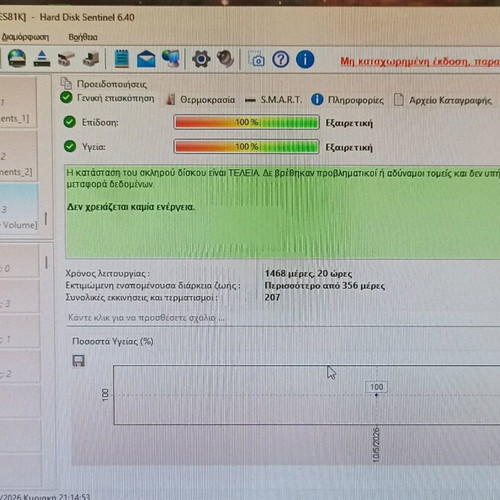Viewport: 500px width, 500px height.
Task: Click the red unregistered version link
Action: (420, 62)
